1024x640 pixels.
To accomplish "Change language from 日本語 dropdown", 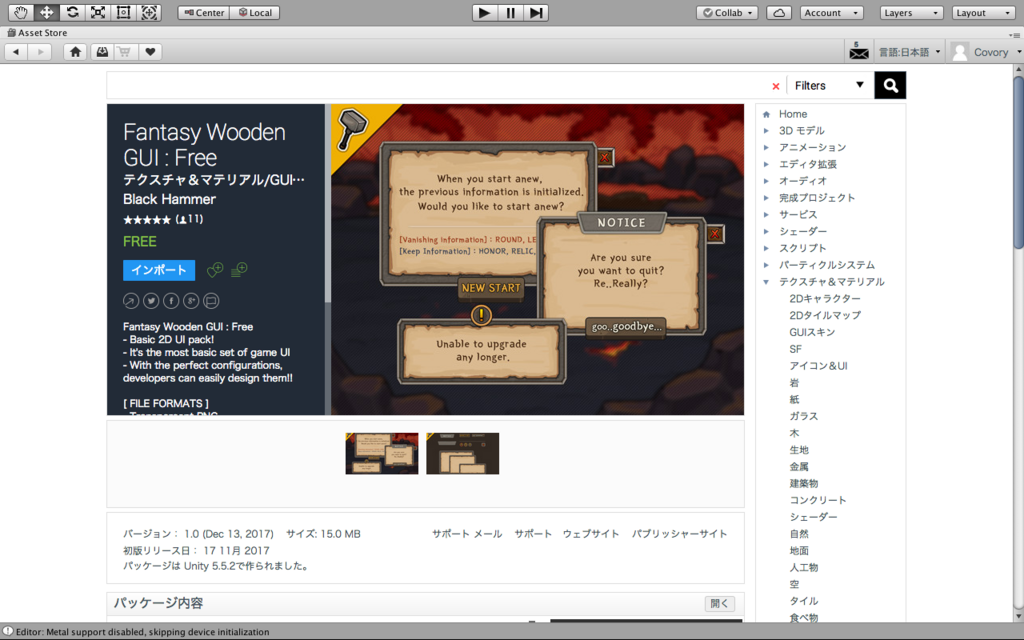I will (x=909, y=52).
